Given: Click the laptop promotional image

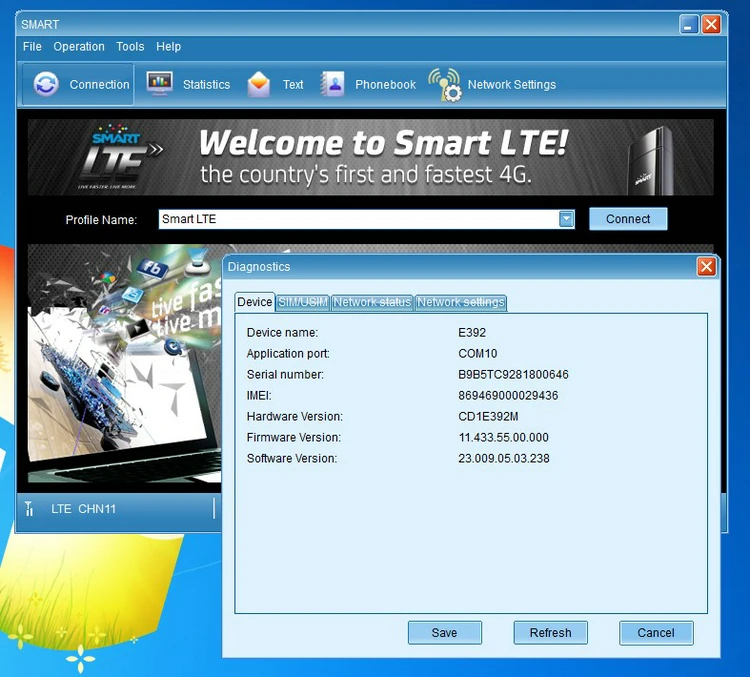Looking at the screenshot, I should (124, 364).
